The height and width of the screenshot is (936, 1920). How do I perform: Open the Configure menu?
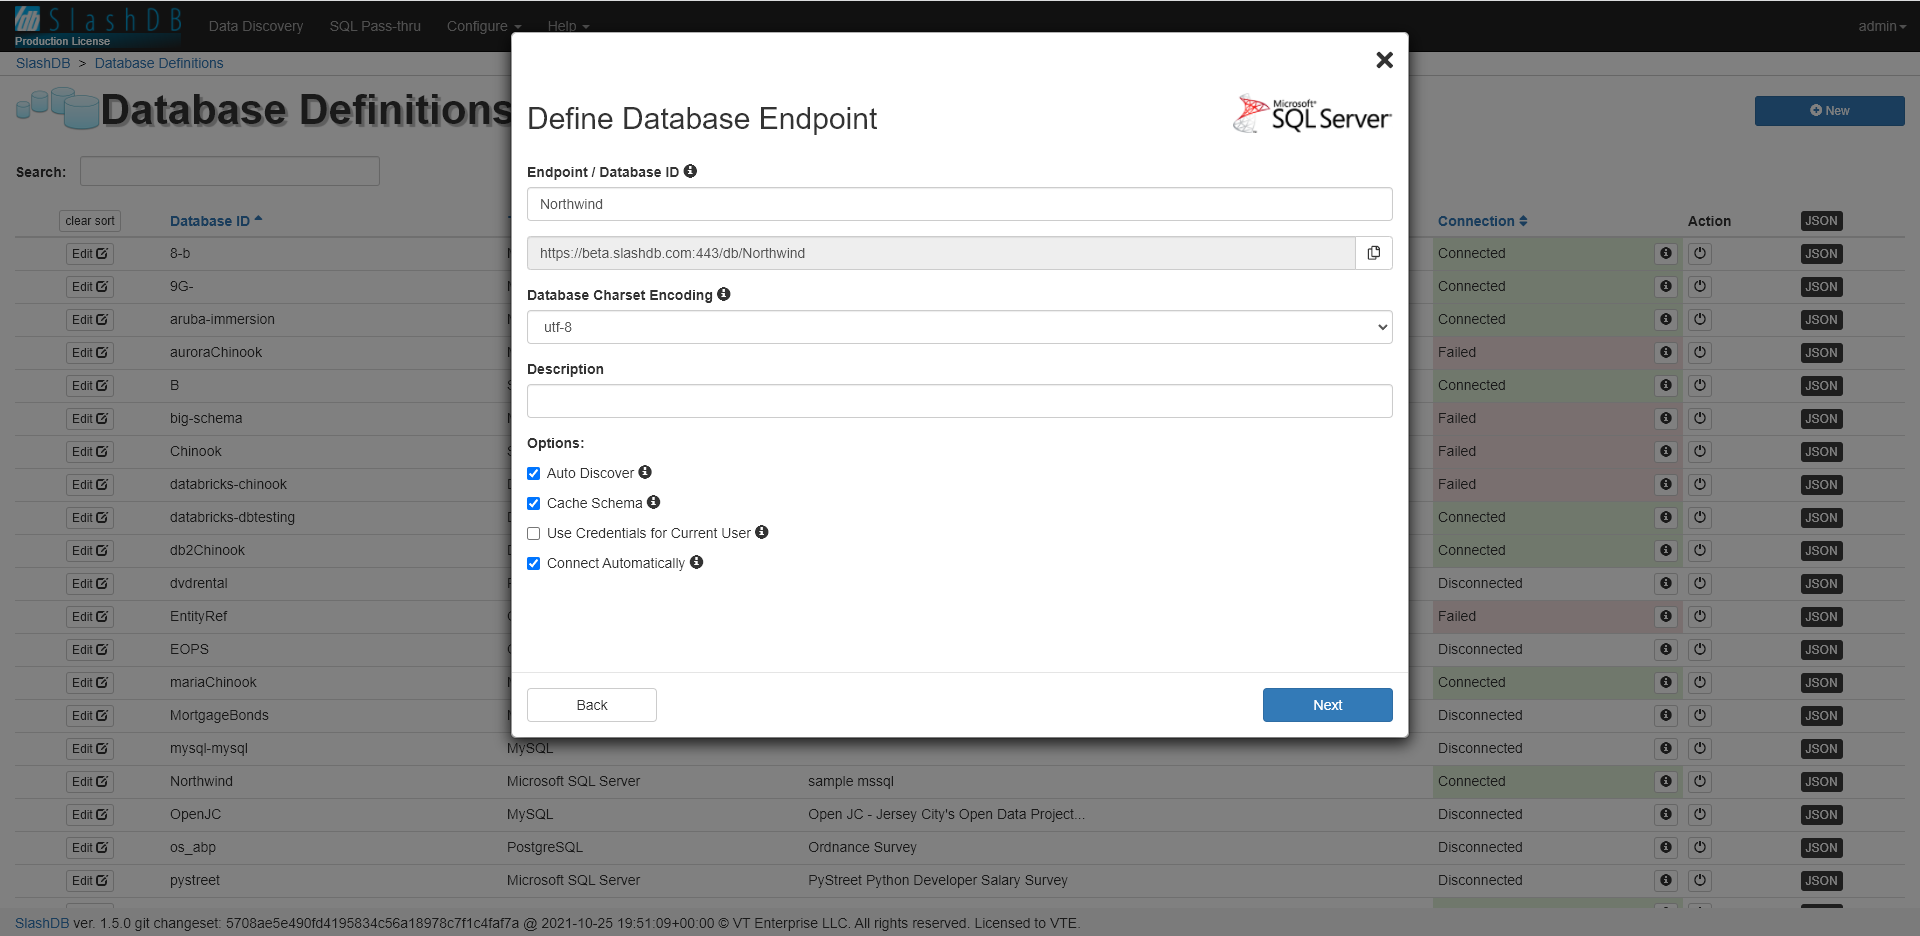pyautogui.click(x=484, y=26)
